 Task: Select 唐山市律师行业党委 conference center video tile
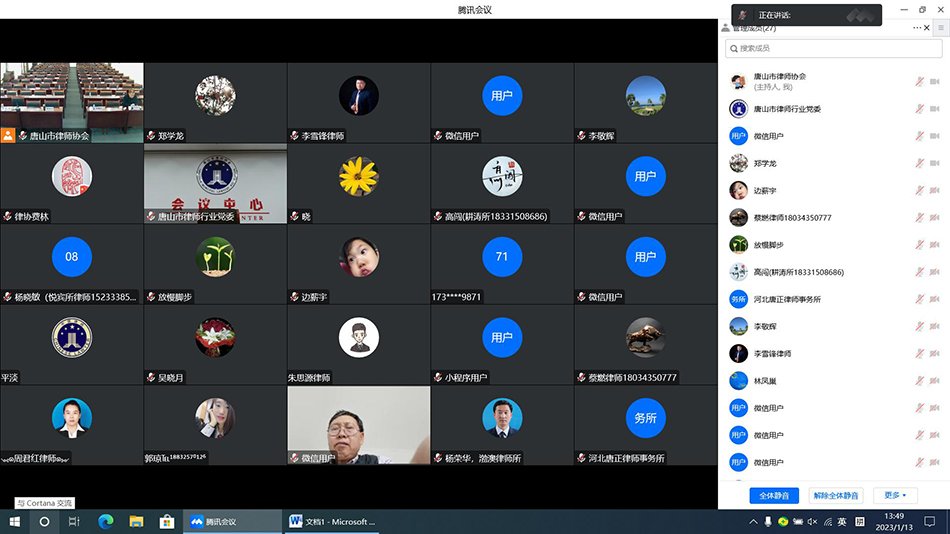tap(215, 183)
